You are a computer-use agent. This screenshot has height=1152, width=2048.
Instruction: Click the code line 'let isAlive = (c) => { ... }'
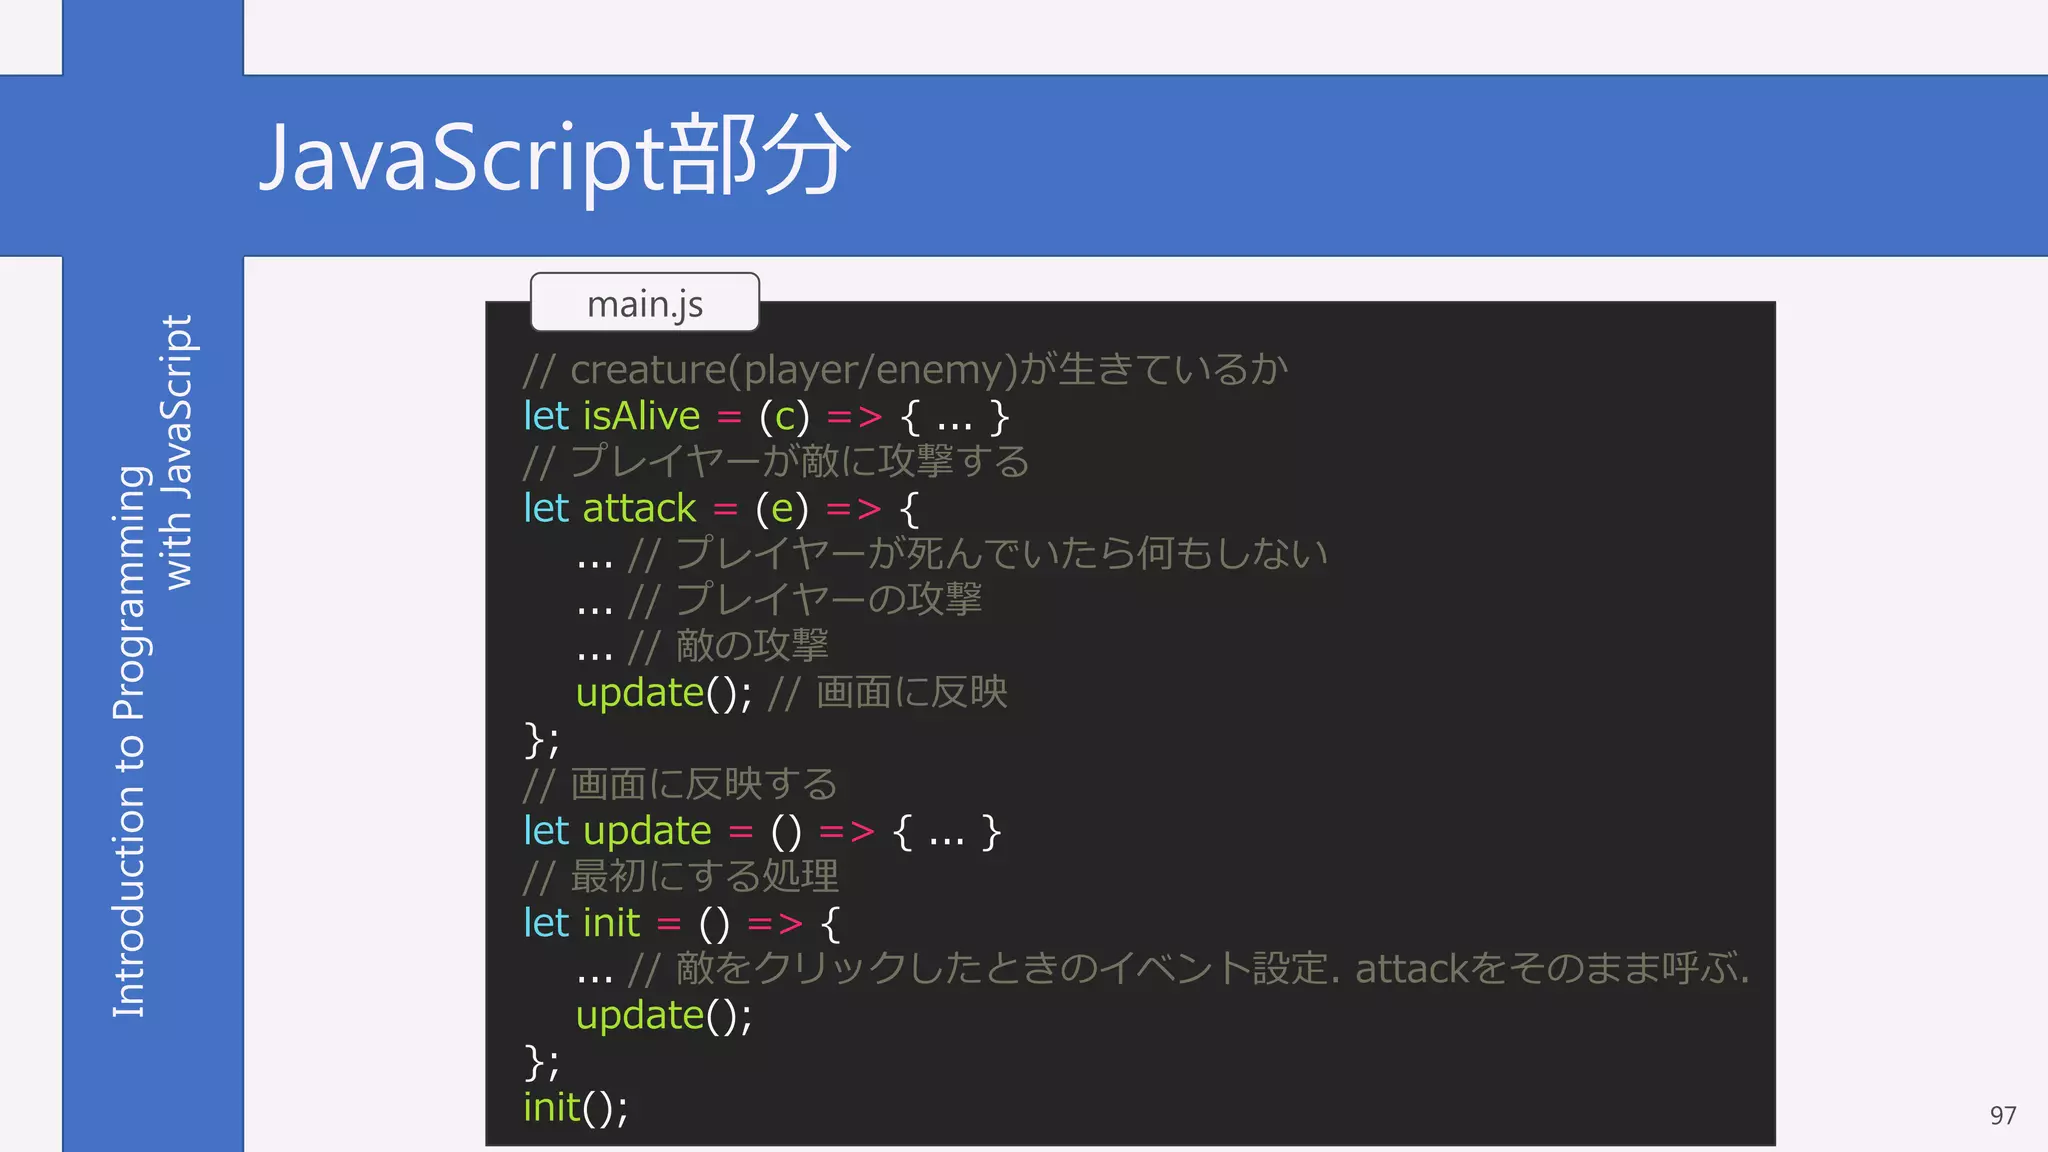(x=766, y=416)
